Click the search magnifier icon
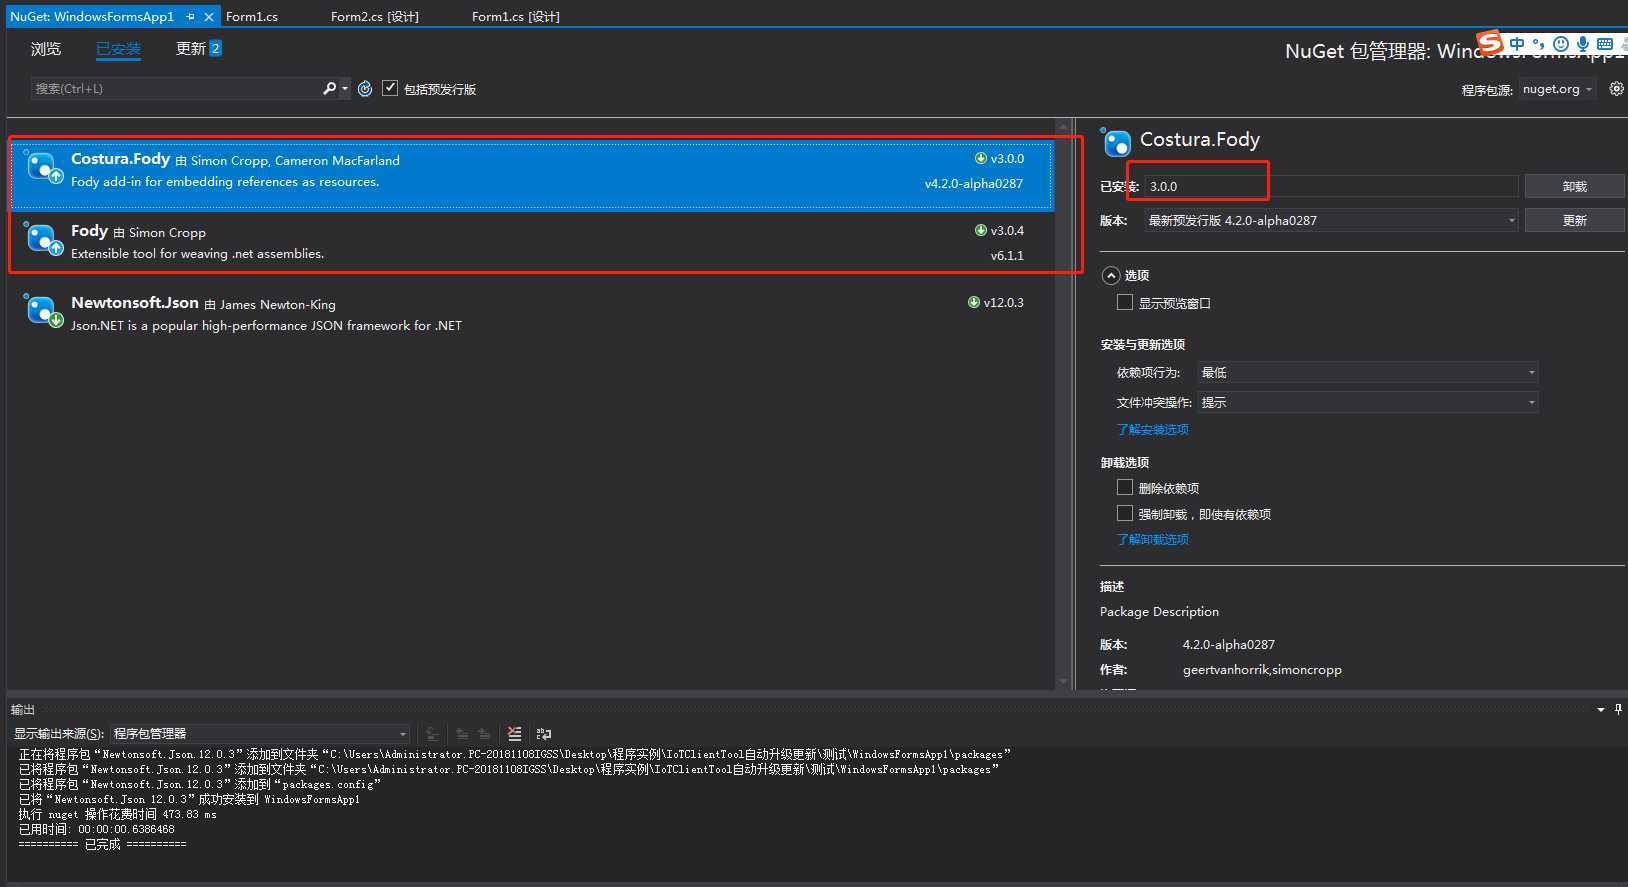1628x887 pixels. click(329, 88)
